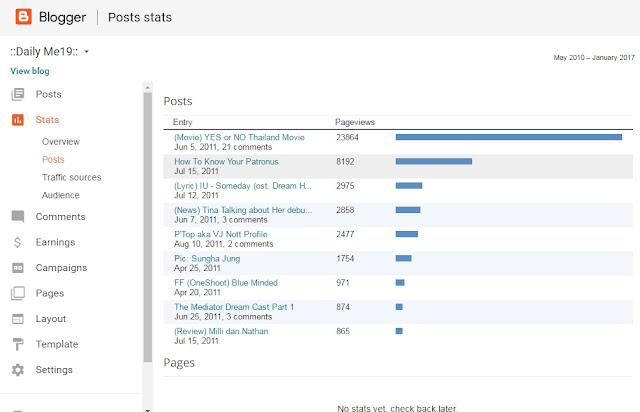Open the How To Know Your Patronus post
Screen dimensions: 640x412
[x=226, y=162]
